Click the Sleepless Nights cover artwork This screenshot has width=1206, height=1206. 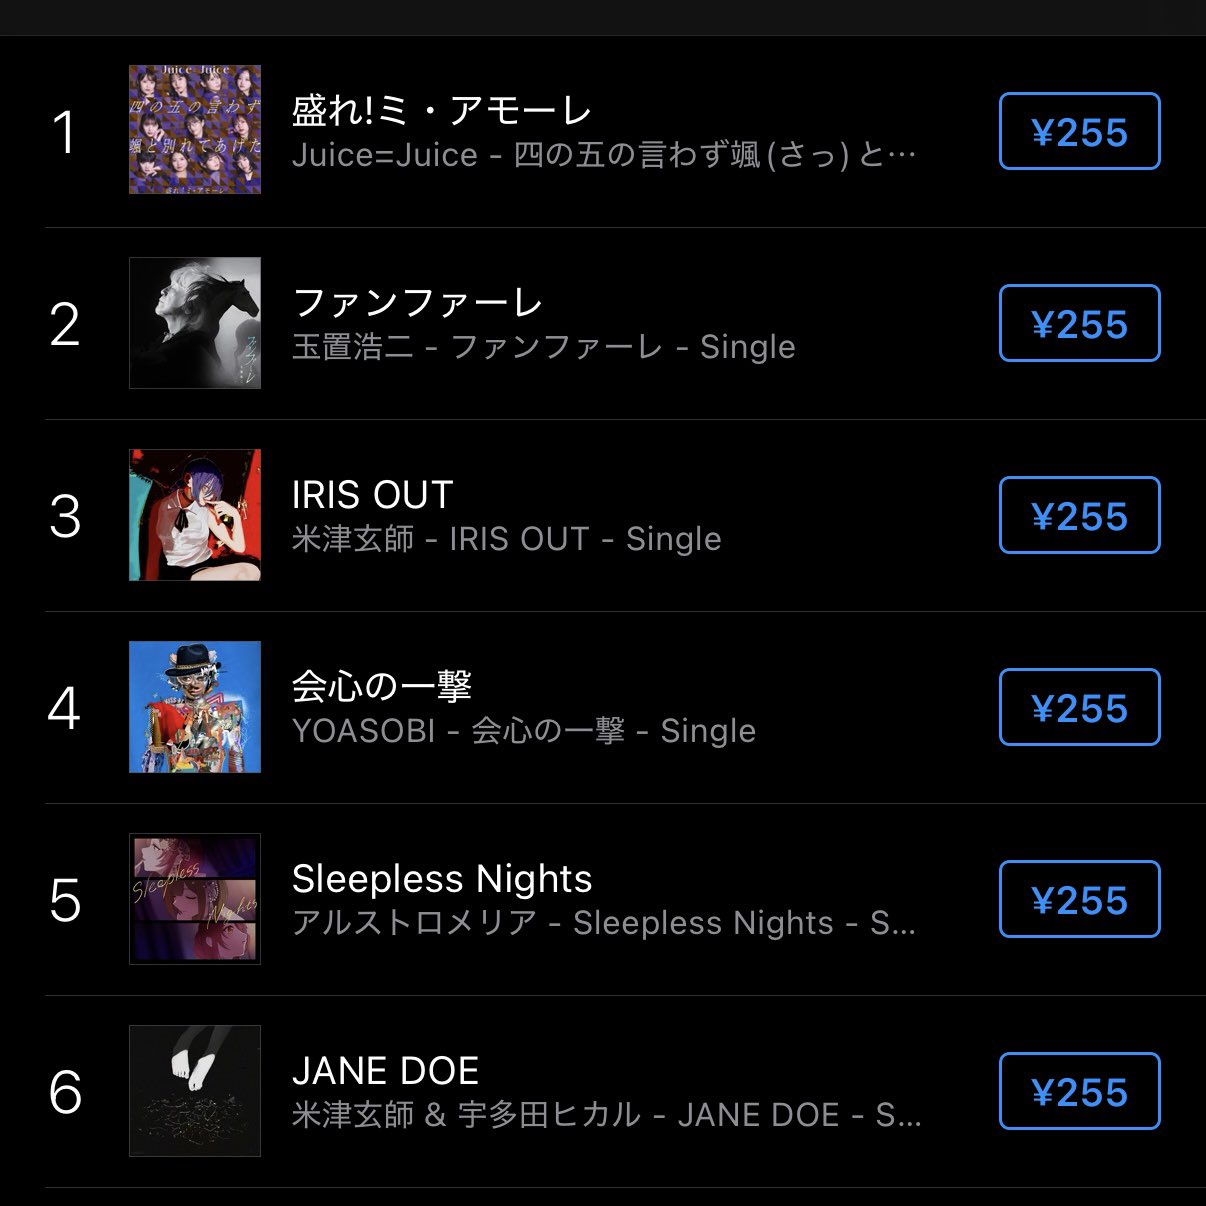pos(195,898)
